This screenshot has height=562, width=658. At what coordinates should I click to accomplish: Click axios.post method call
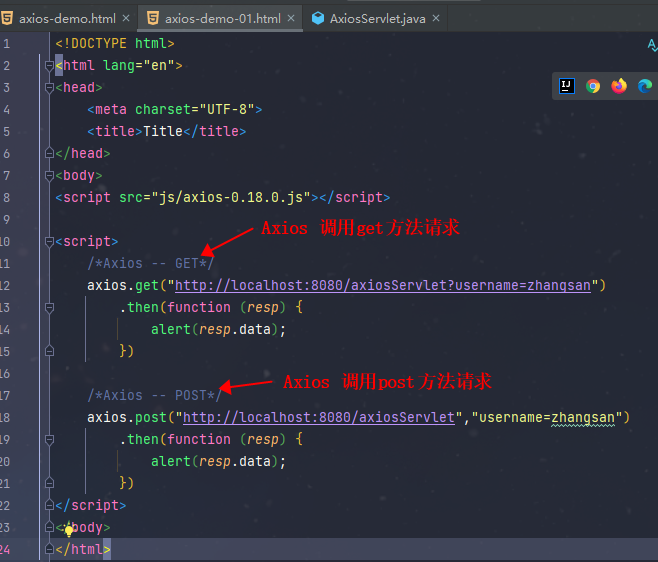(x=127, y=417)
